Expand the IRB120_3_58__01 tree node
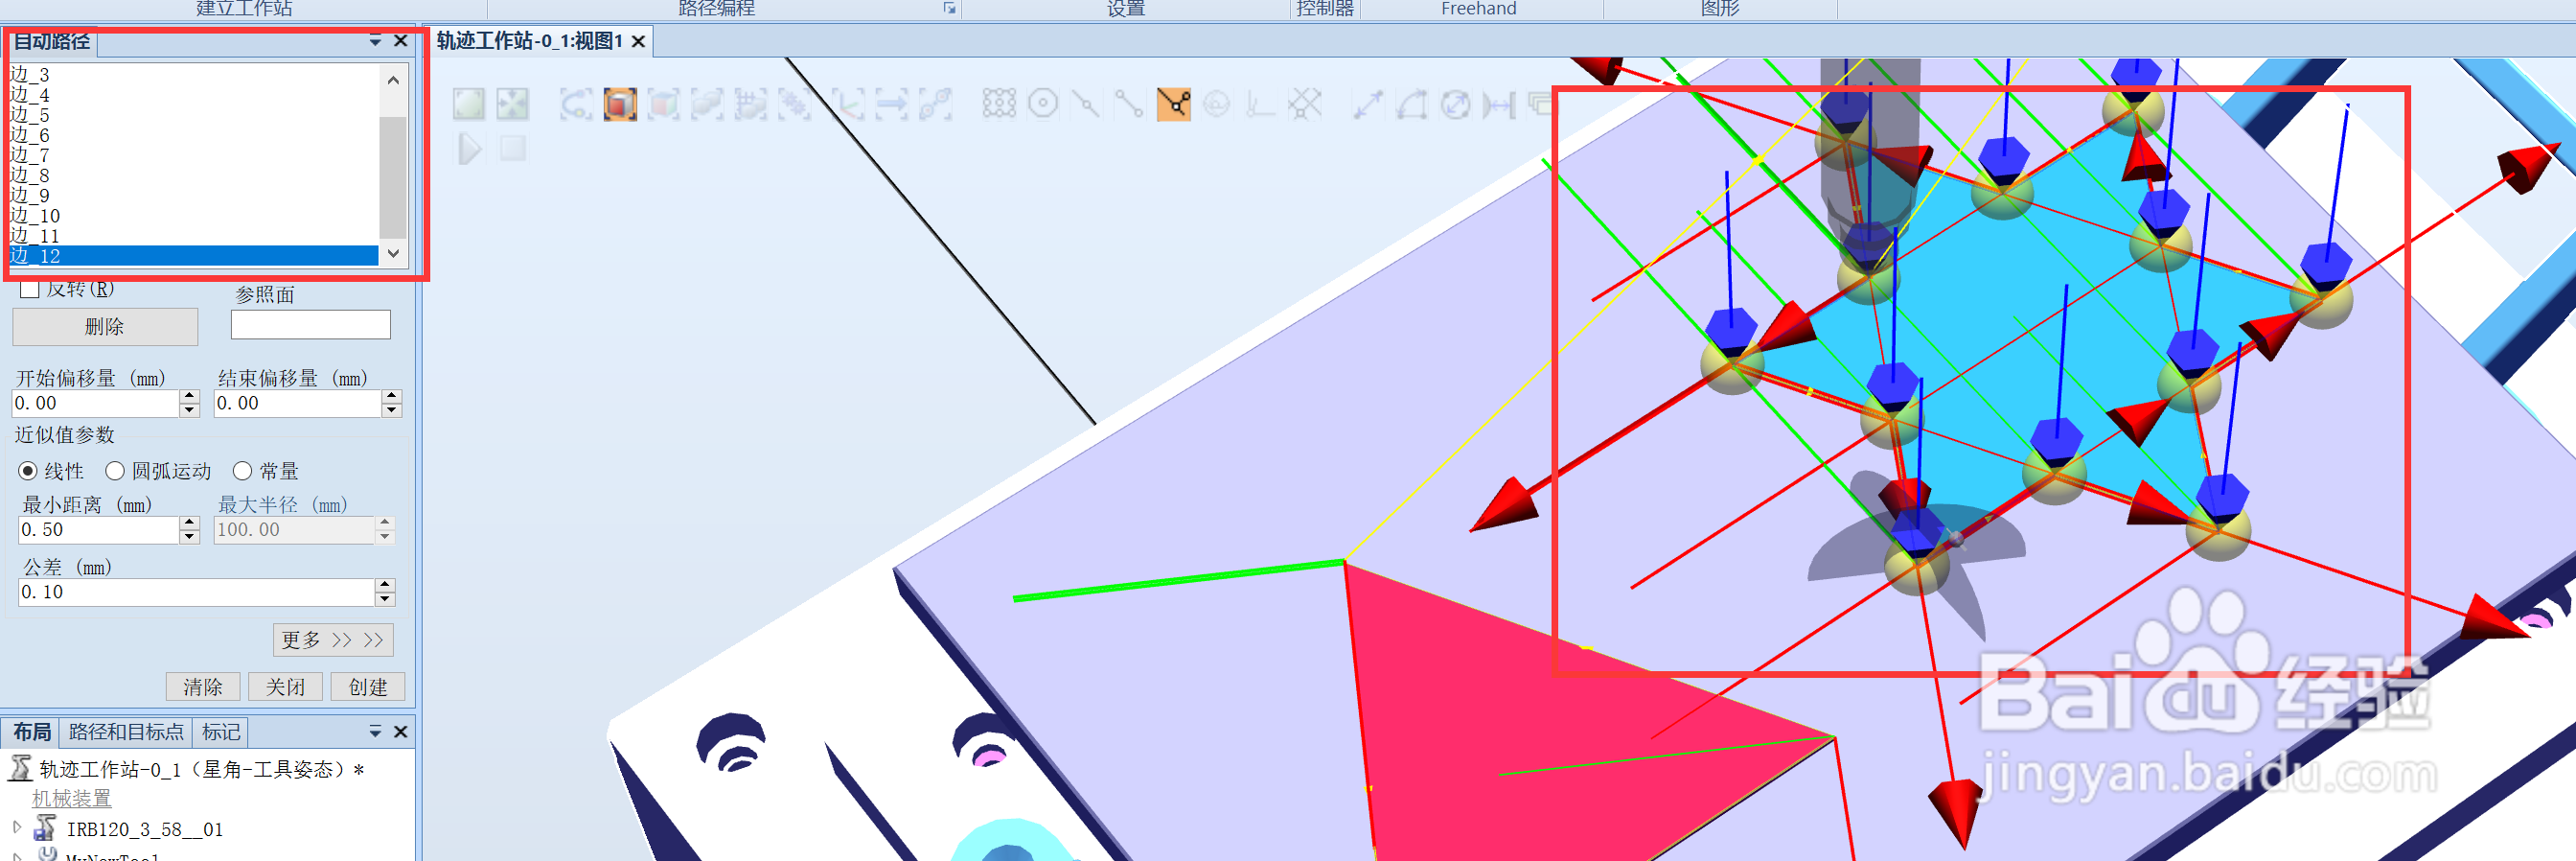 [x=16, y=828]
